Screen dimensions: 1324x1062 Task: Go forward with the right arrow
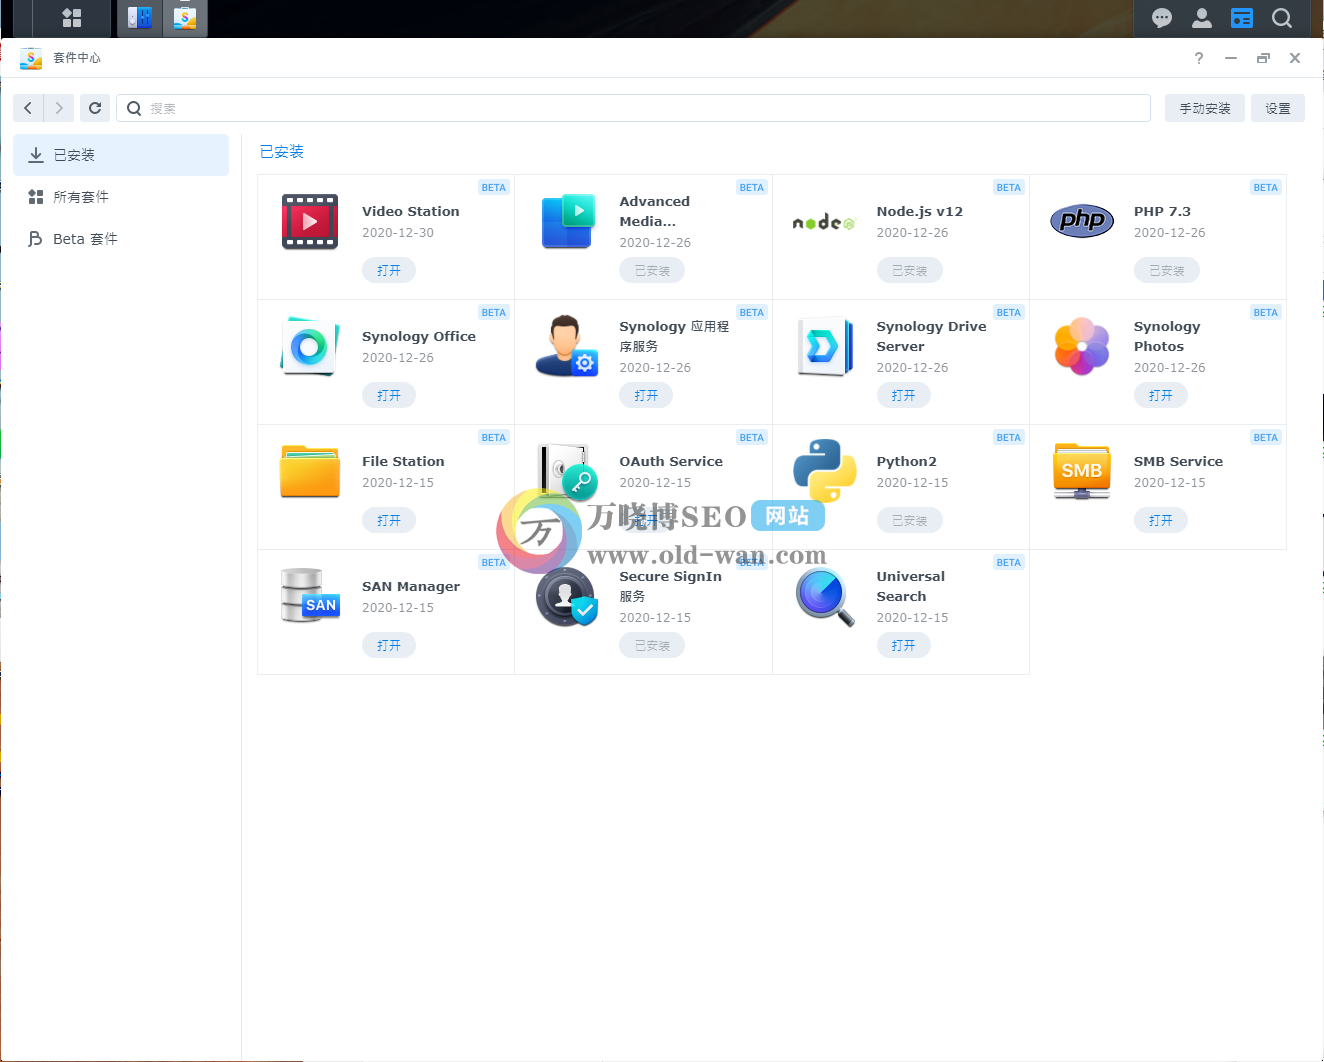click(59, 108)
